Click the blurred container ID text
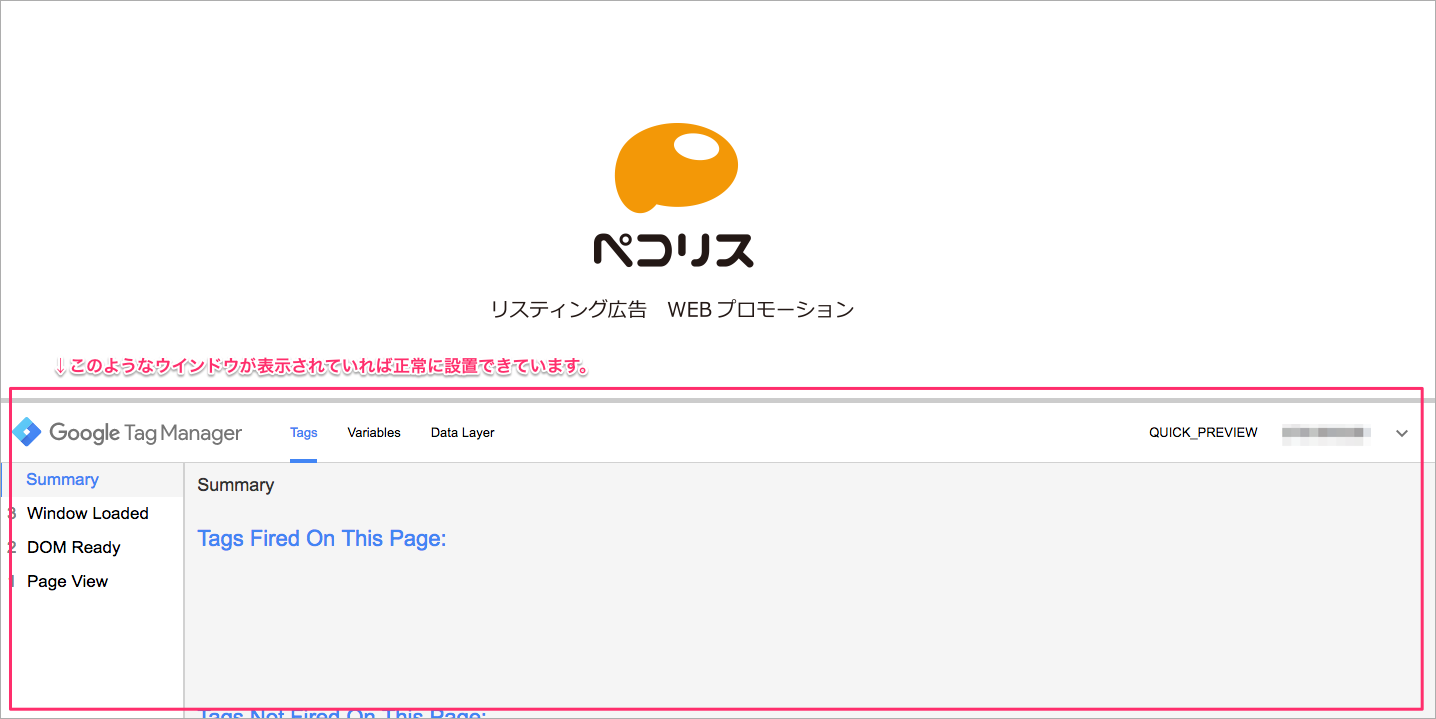The height and width of the screenshot is (719, 1436). [x=1324, y=433]
